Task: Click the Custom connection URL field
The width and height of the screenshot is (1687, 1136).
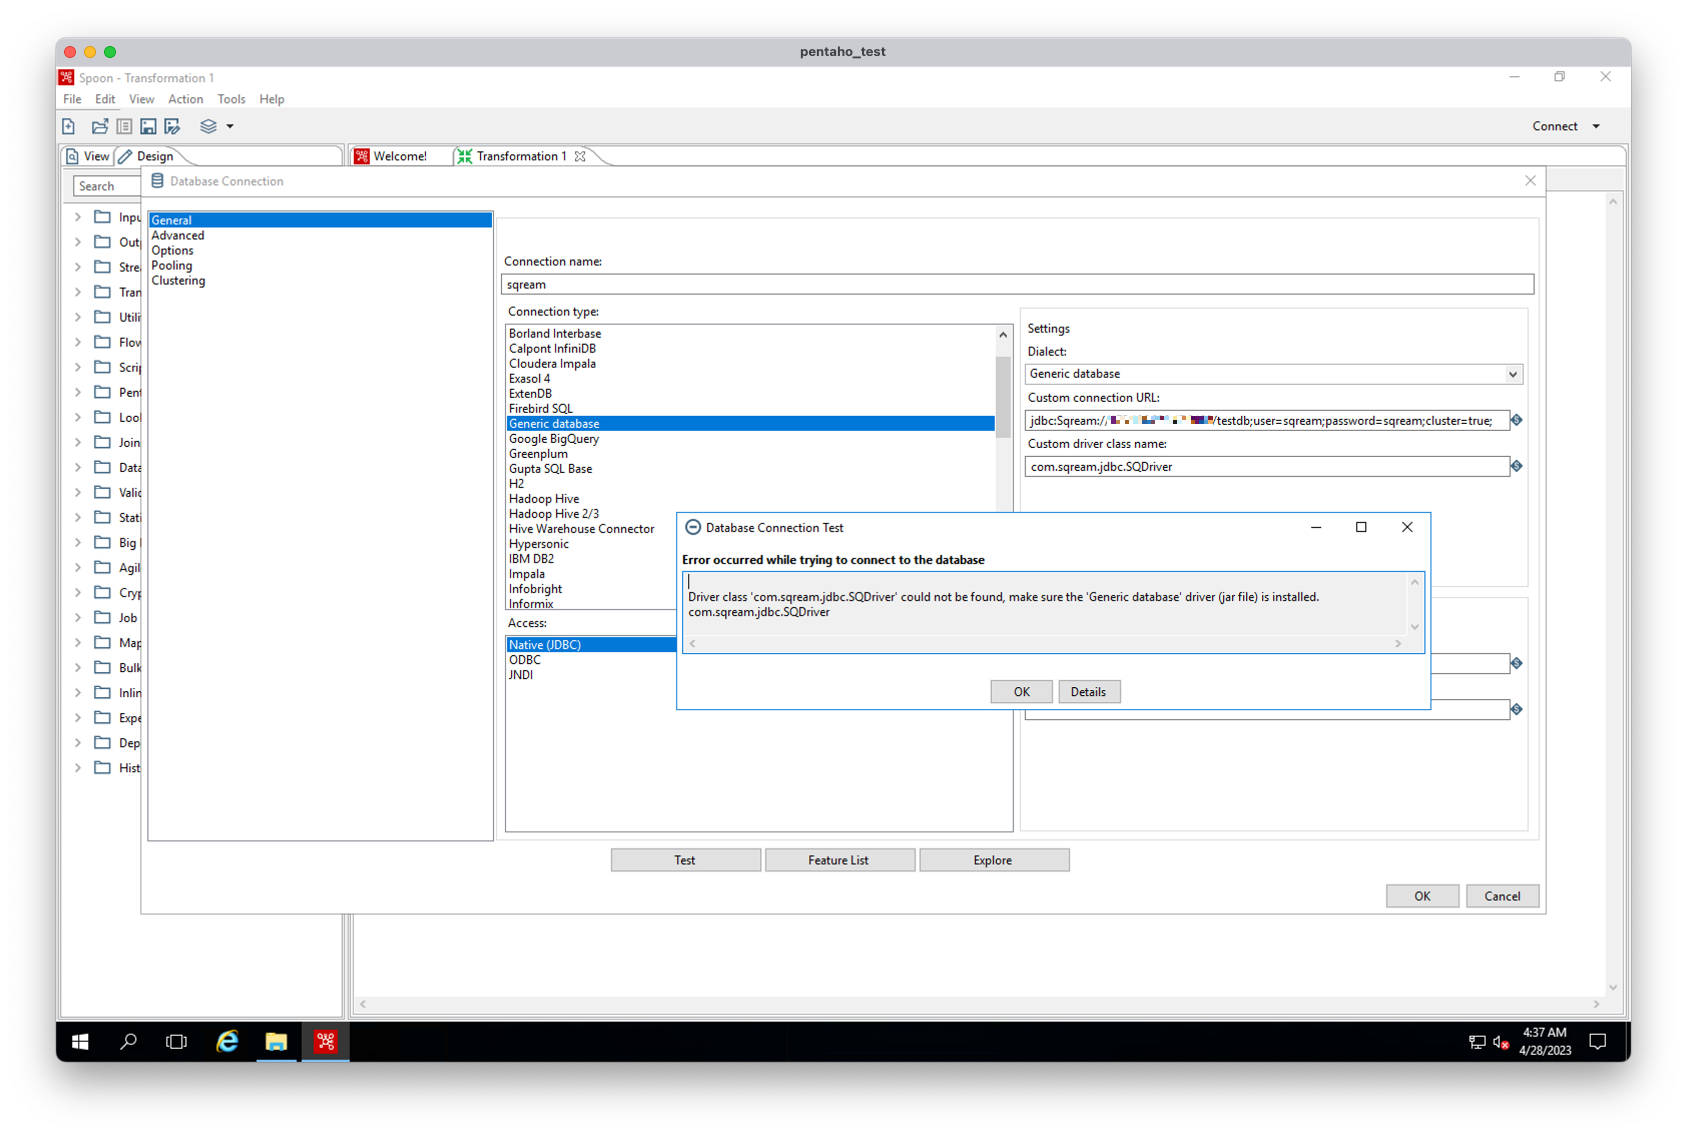Action: tap(1266, 420)
